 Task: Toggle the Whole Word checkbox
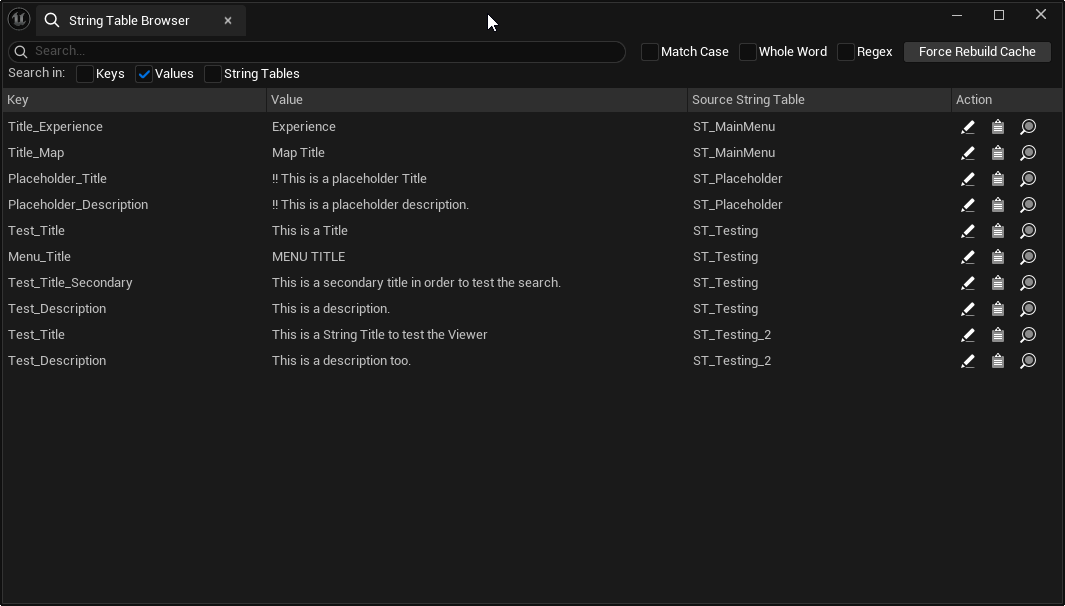[x=748, y=52]
